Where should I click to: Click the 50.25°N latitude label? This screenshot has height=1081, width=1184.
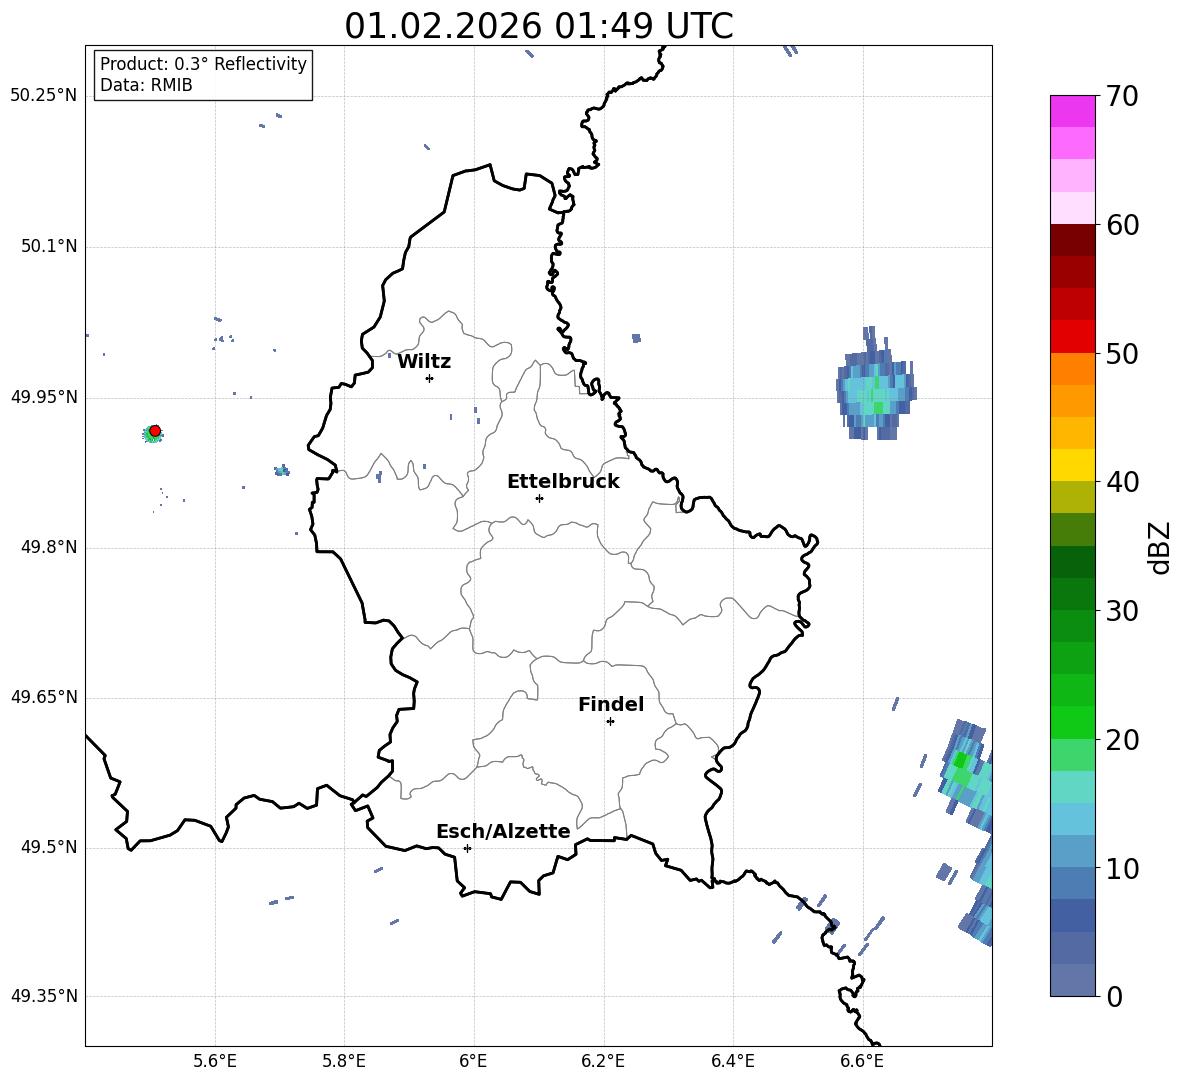[44, 96]
